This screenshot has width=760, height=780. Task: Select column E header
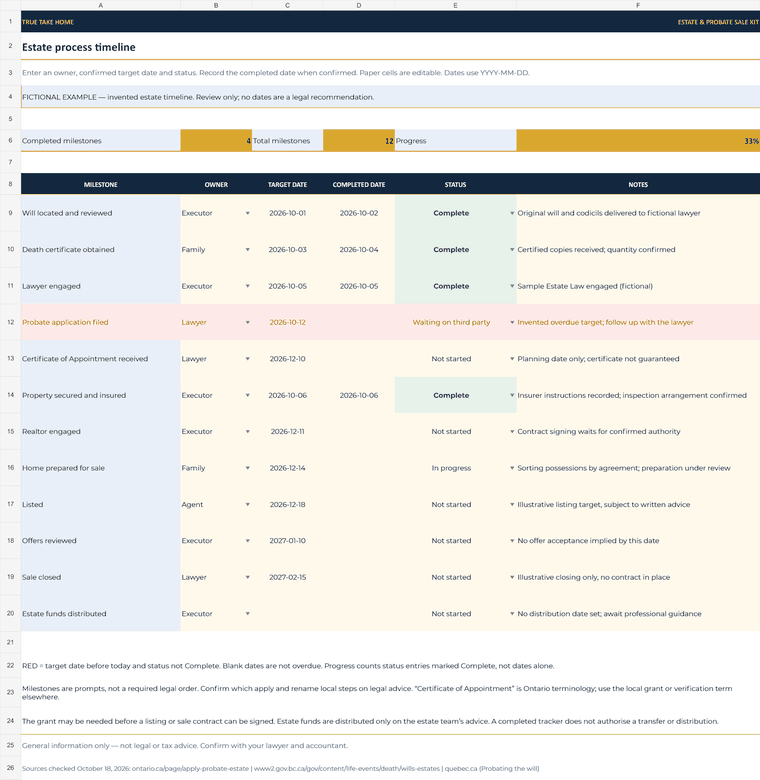pos(456,5)
